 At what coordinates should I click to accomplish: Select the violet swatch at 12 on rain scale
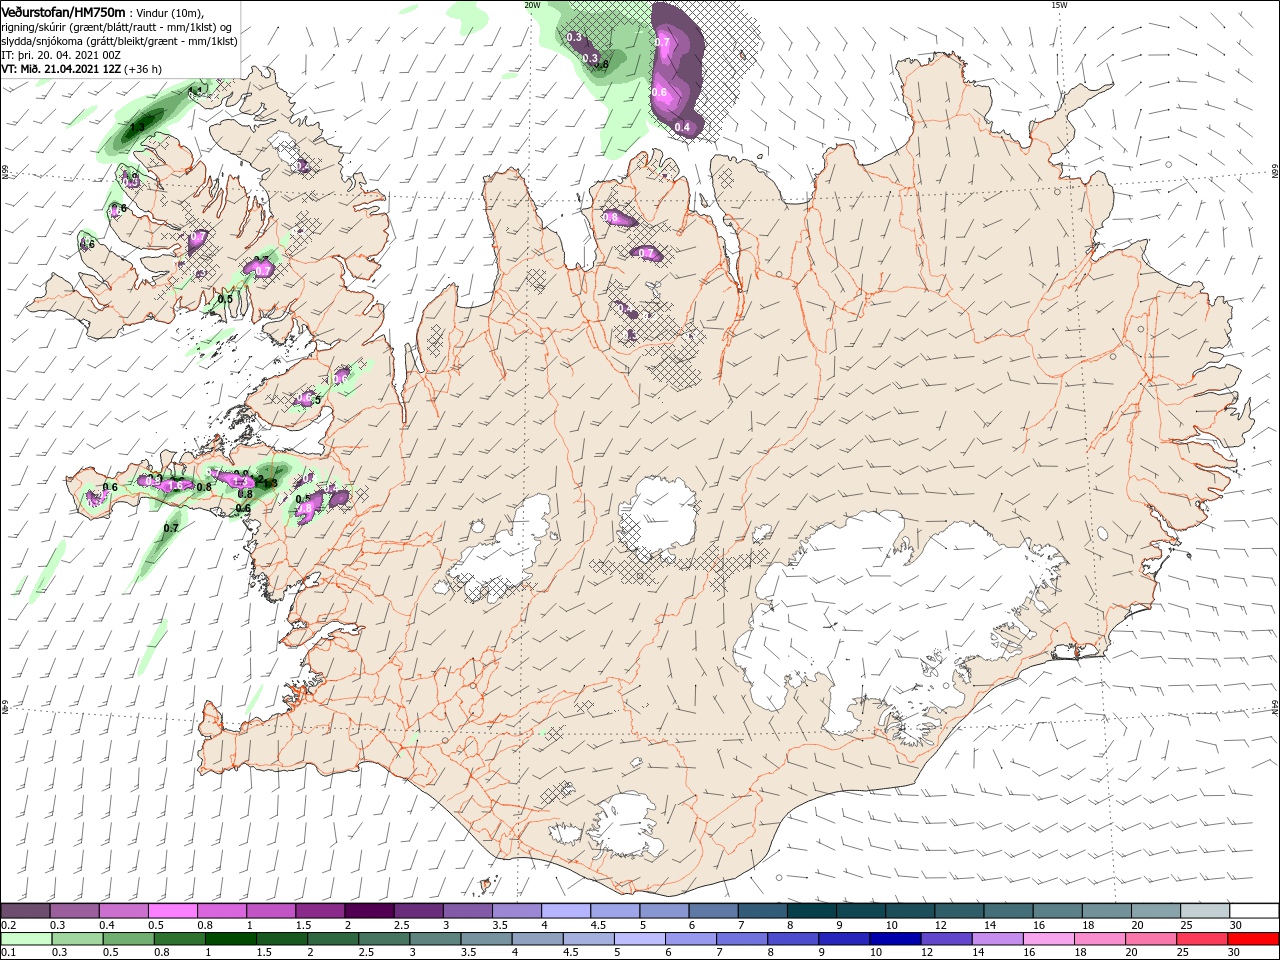(945, 939)
